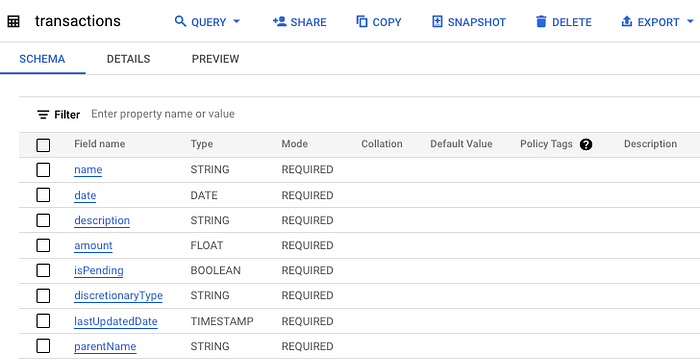The width and height of the screenshot is (700, 360).
Task: Switch to the DETAILS tab
Action: pyautogui.click(x=129, y=59)
